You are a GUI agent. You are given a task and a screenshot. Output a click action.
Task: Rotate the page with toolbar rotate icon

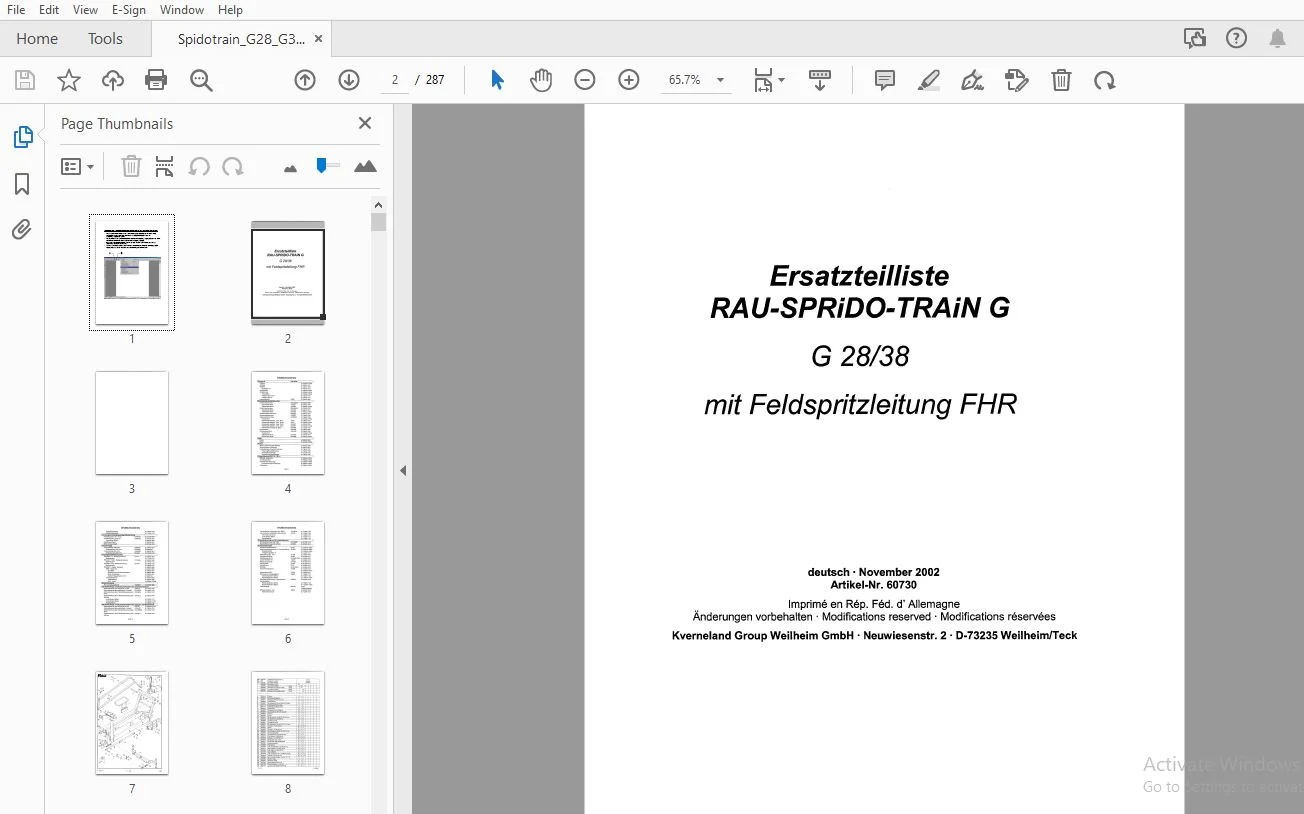pyautogui.click(x=1105, y=80)
